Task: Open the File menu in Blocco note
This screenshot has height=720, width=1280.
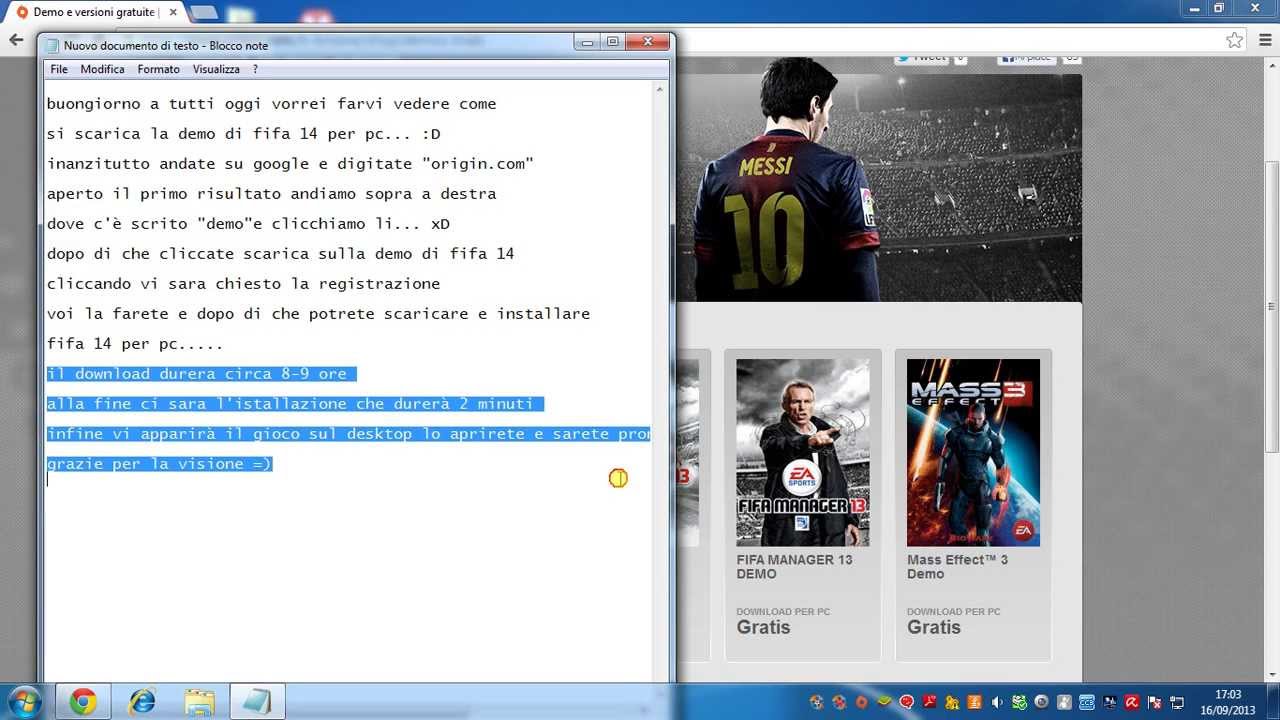Action: pyautogui.click(x=59, y=69)
